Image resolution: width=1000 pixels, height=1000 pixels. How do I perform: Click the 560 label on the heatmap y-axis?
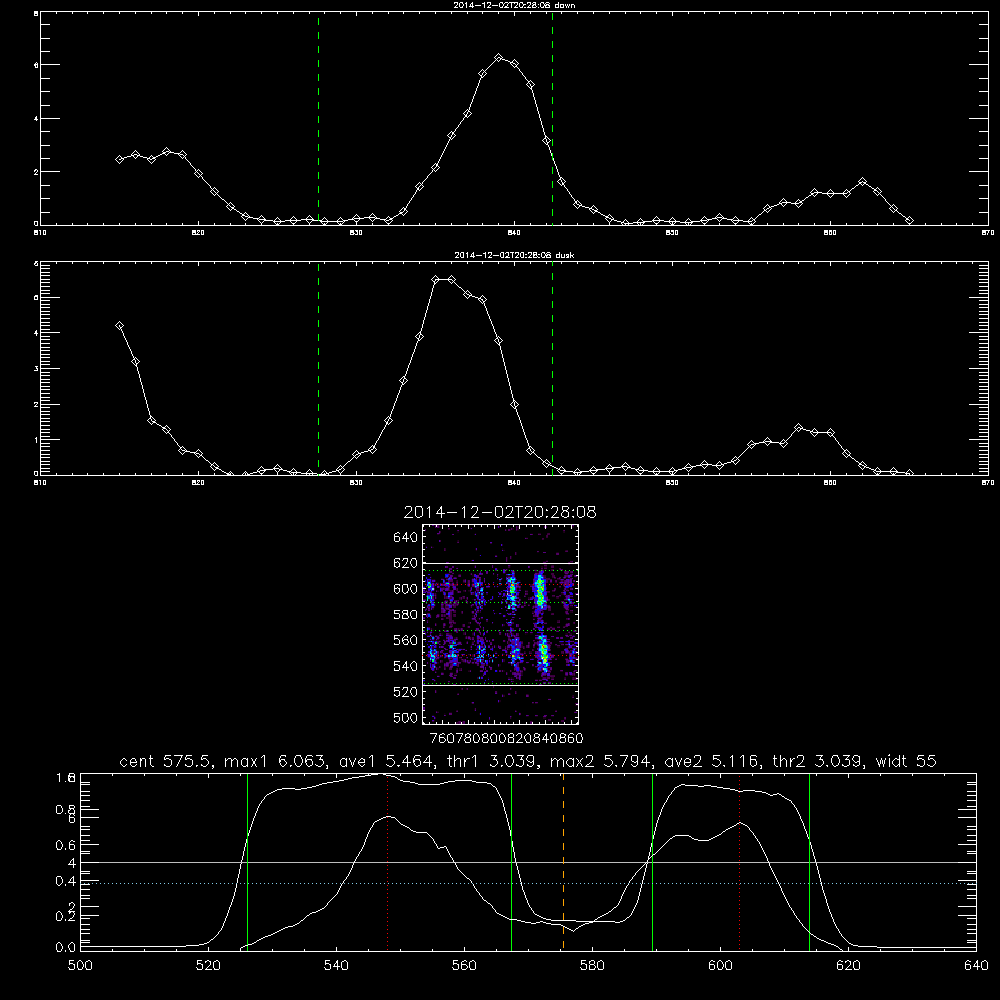click(x=406, y=640)
